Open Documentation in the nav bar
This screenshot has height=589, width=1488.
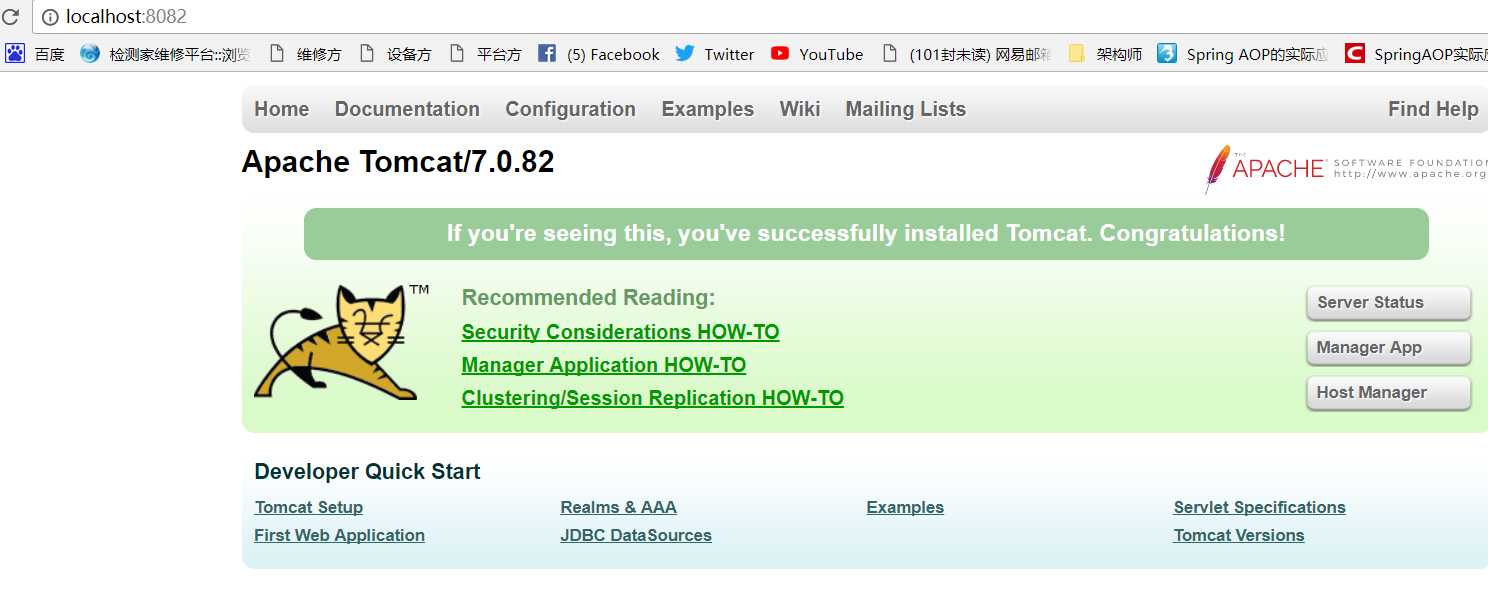(407, 109)
